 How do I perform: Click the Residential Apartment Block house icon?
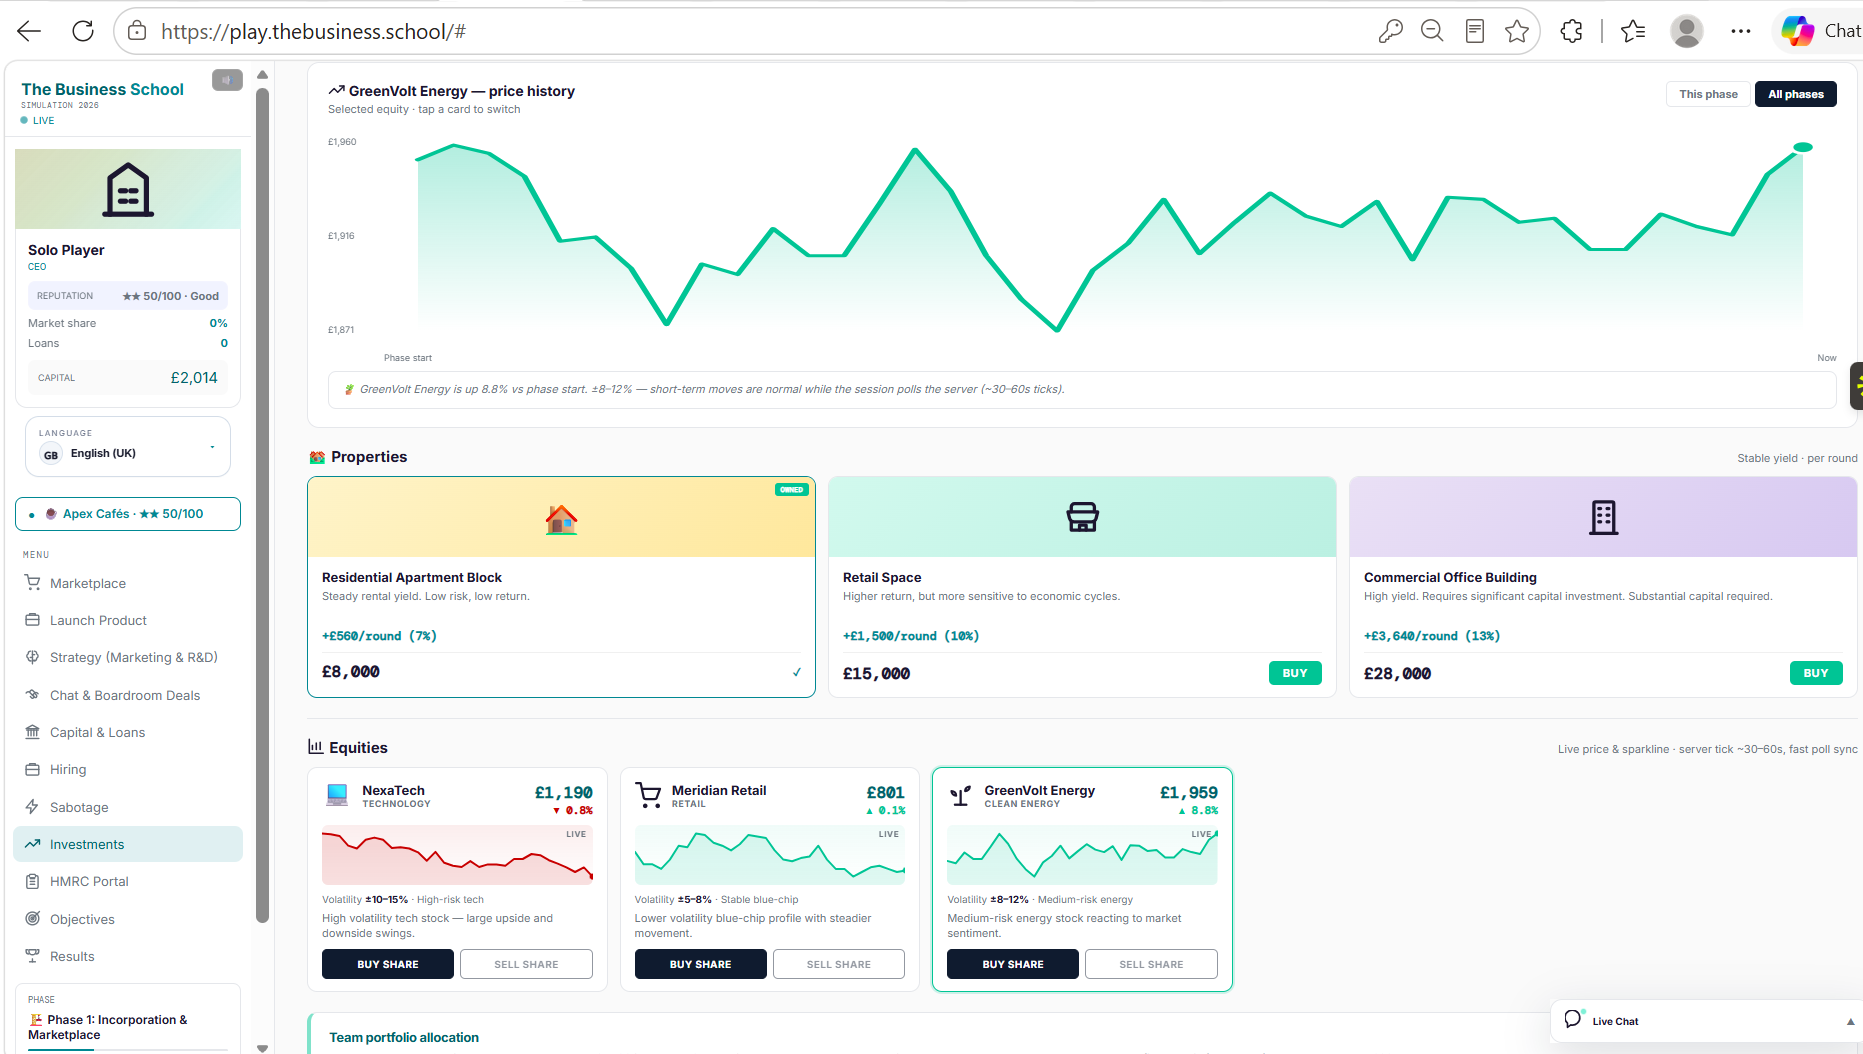[561, 519]
